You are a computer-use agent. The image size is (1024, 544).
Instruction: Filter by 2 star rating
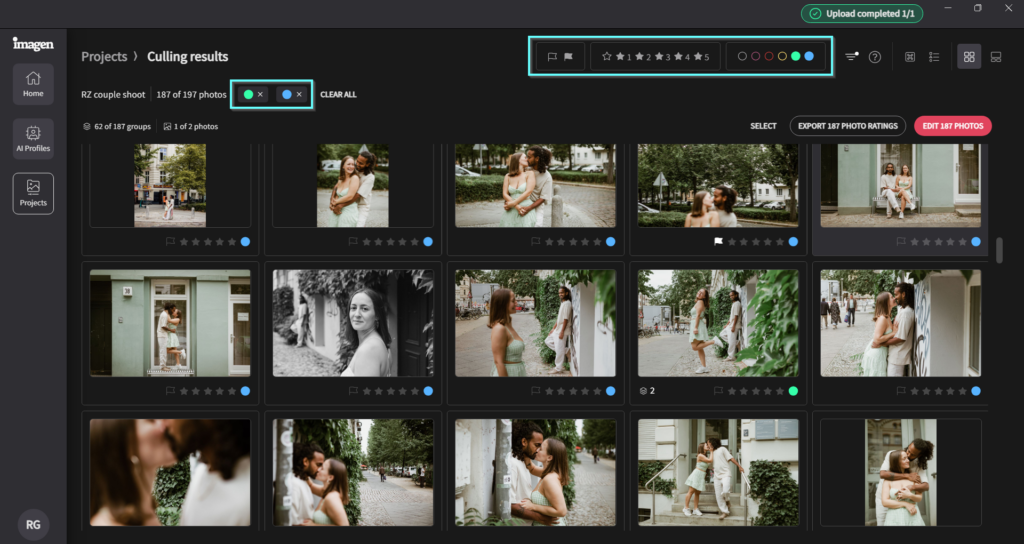click(x=643, y=57)
